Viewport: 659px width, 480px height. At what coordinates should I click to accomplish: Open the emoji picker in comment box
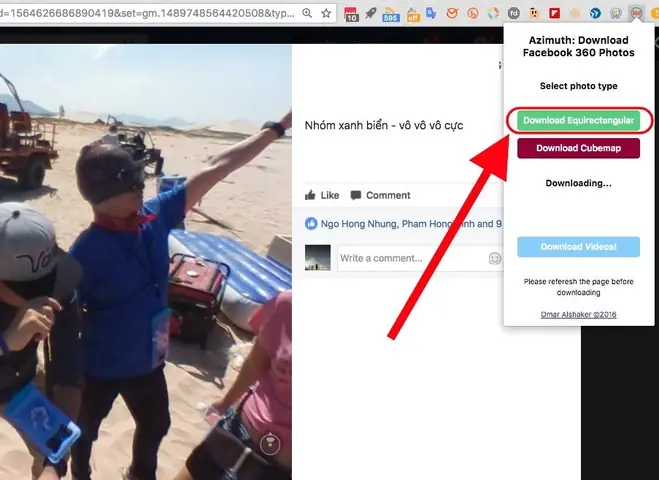point(495,258)
